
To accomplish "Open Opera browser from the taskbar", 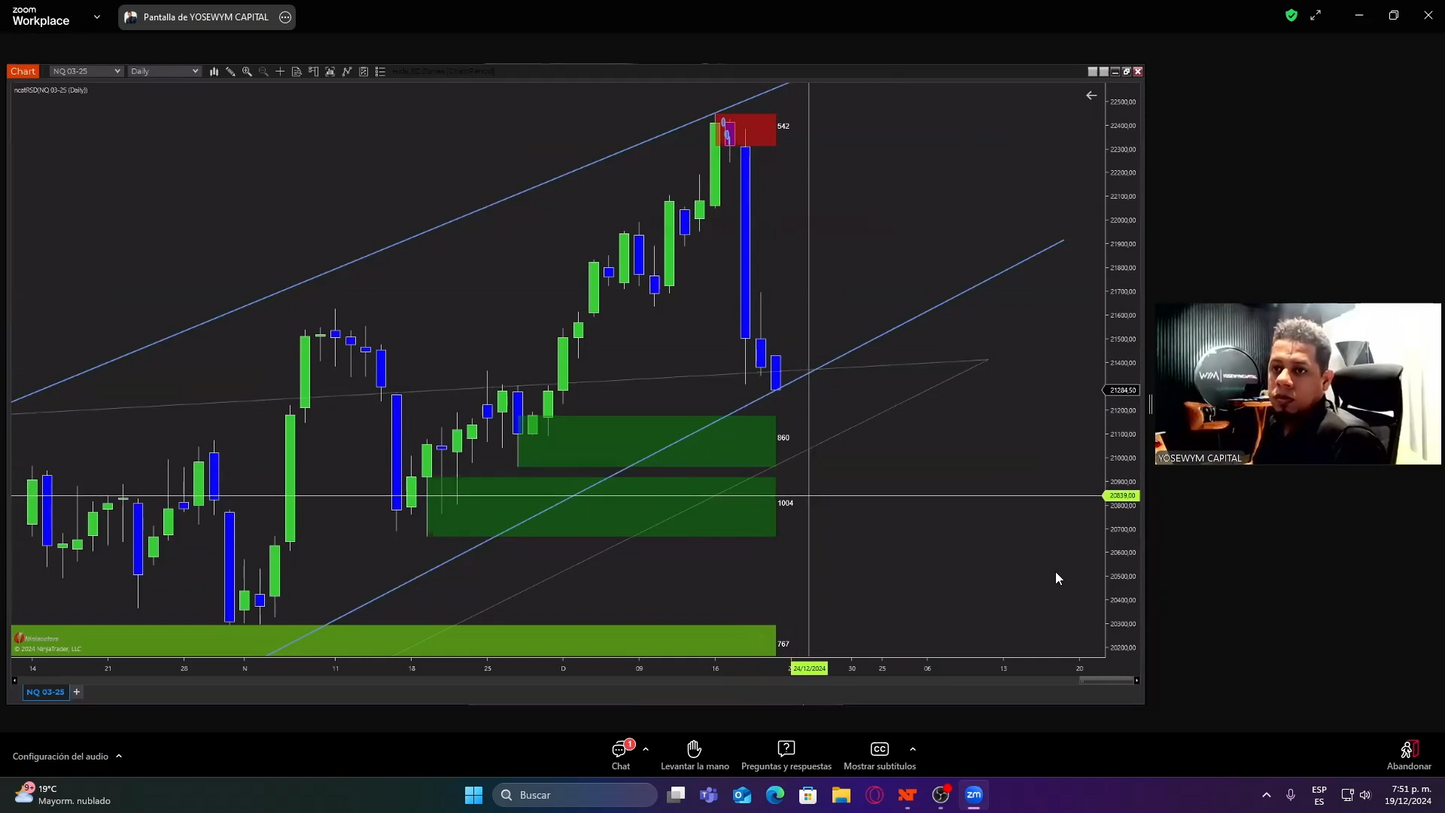I will point(874,795).
